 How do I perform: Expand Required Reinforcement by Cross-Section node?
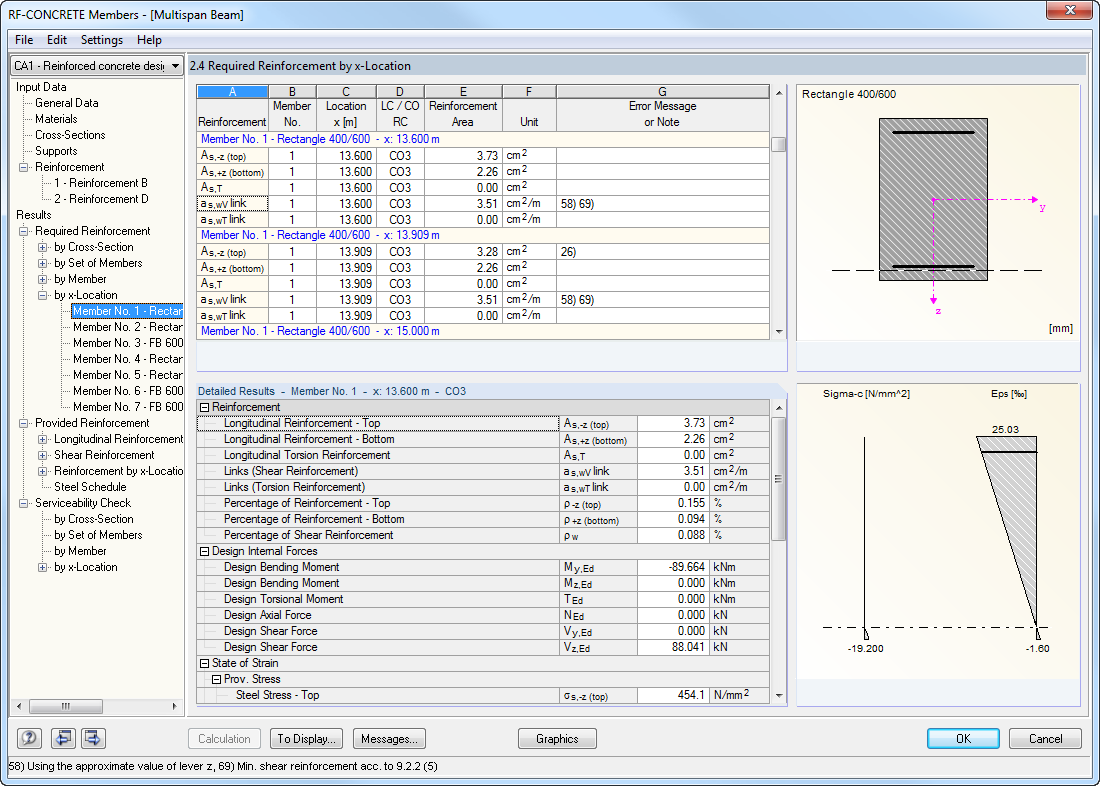click(x=43, y=247)
